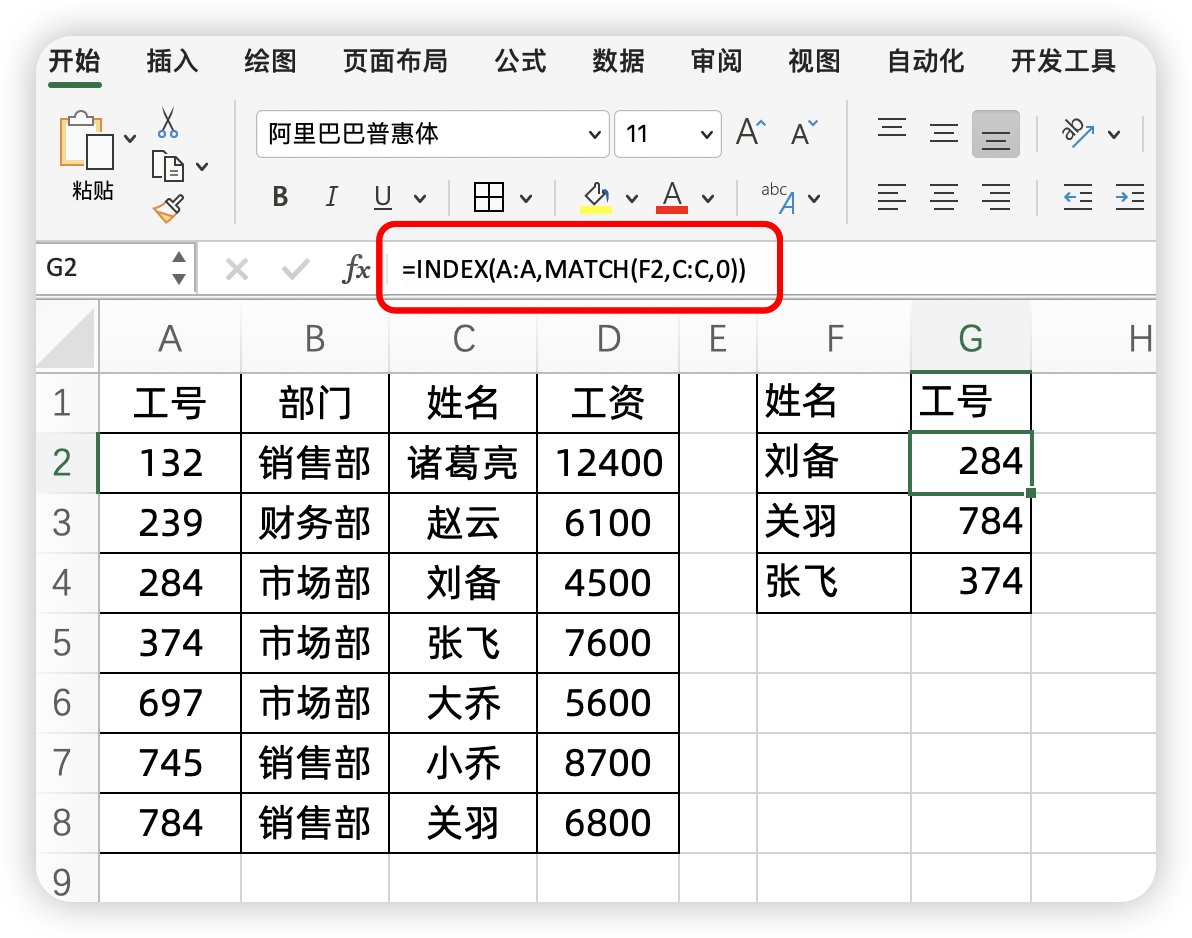The image size is (1192, 938).
Task: Switch to 开始 tab
Action: coord(74,62)
